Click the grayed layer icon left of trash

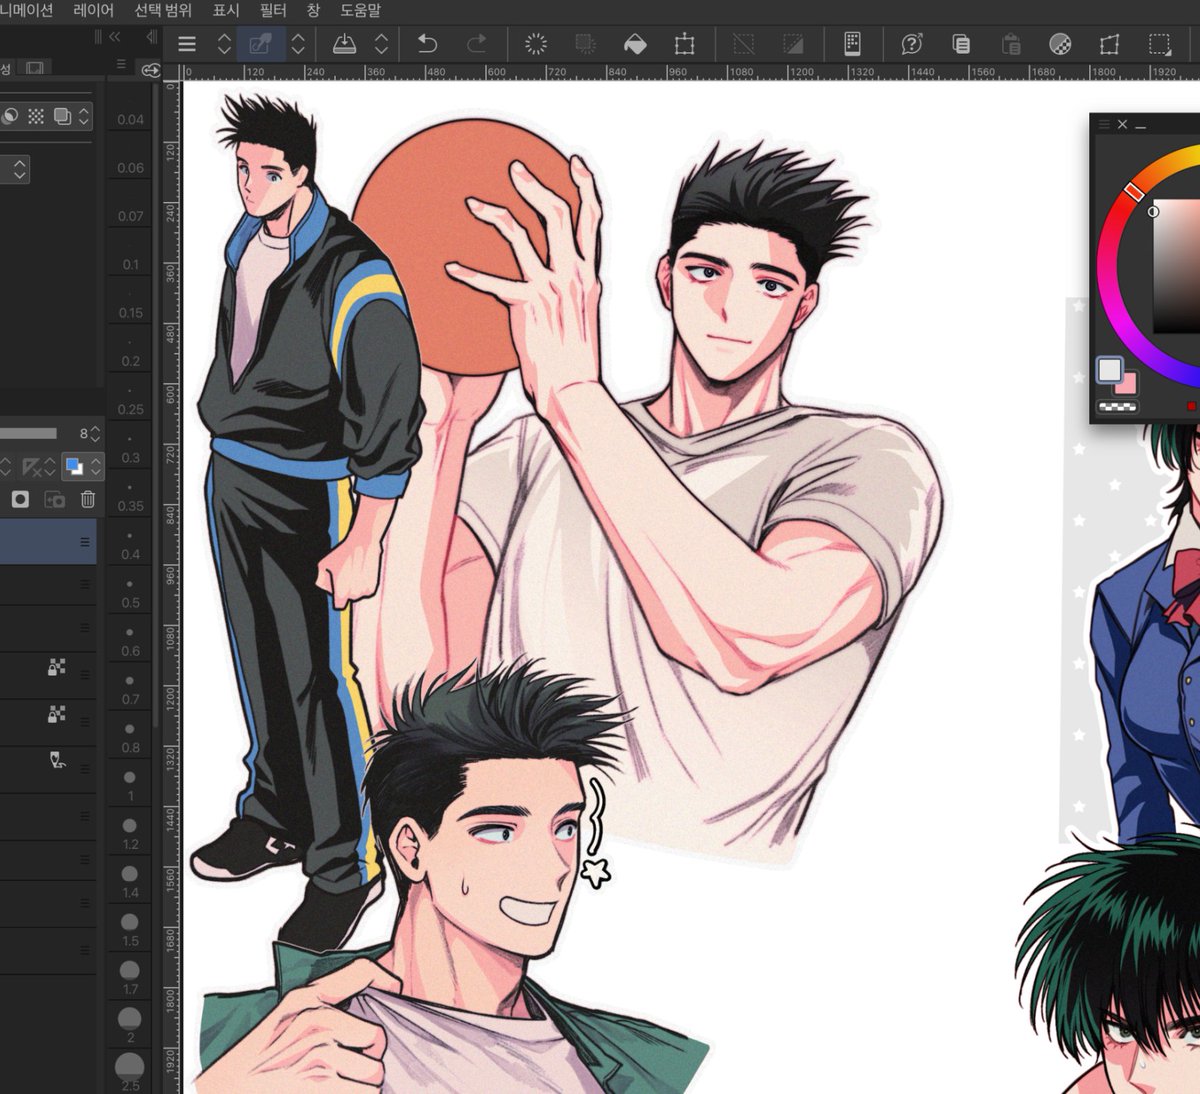54,499
